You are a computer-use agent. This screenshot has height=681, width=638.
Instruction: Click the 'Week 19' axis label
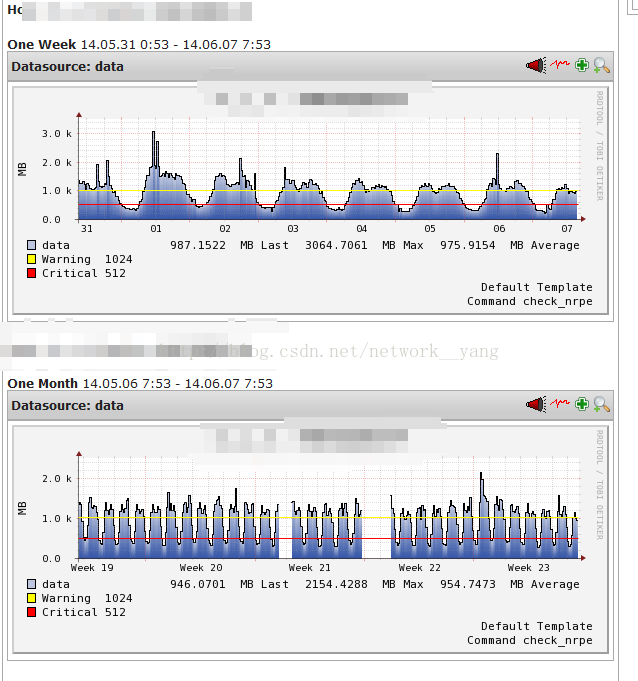click(92, 568)
